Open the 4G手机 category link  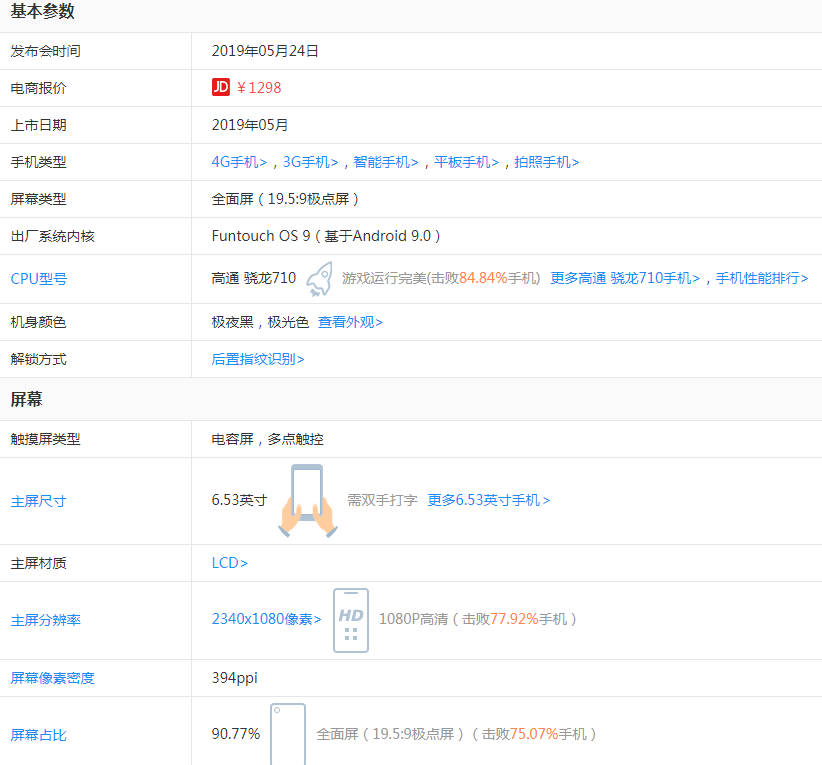click(238, 161)
